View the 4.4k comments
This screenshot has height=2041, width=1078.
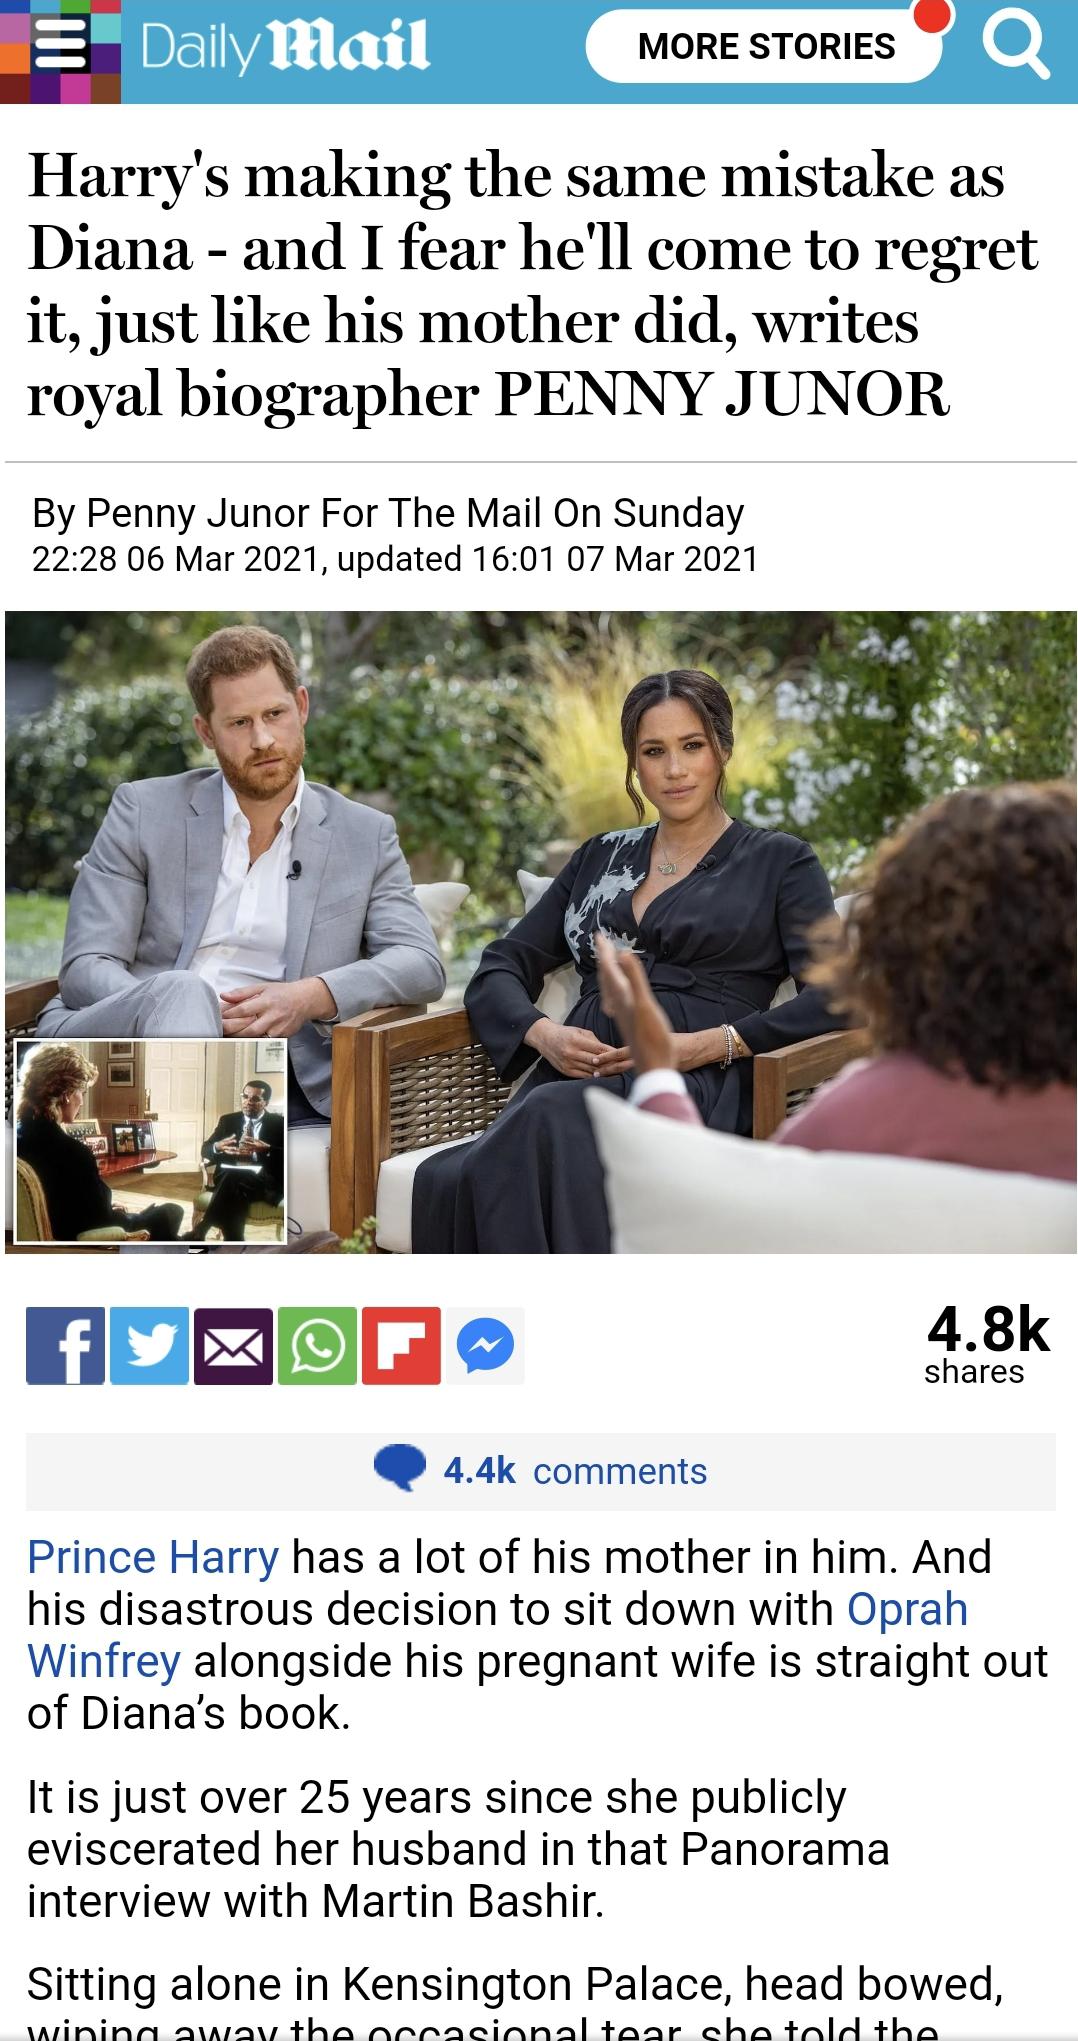click(x=575, y=1471)
